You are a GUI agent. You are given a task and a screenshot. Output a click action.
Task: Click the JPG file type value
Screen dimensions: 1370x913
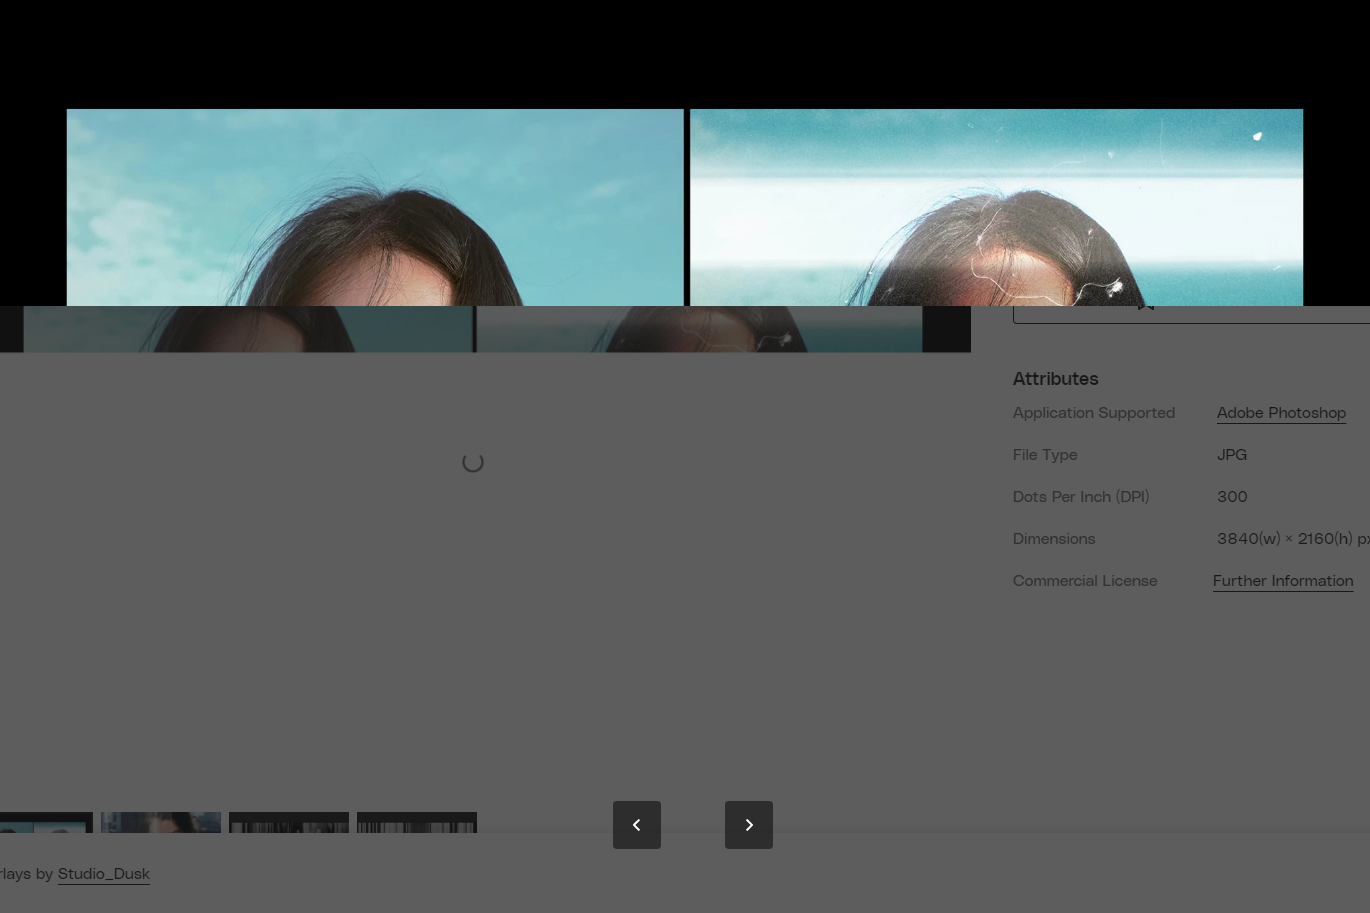tap(1232, 455)
